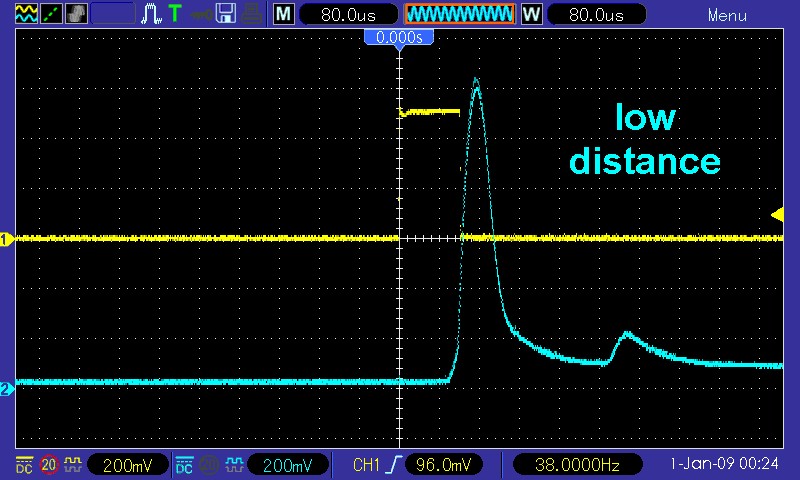
Task: Click the yellow CH1 DC coupling icon
Action: coord(24,465)
